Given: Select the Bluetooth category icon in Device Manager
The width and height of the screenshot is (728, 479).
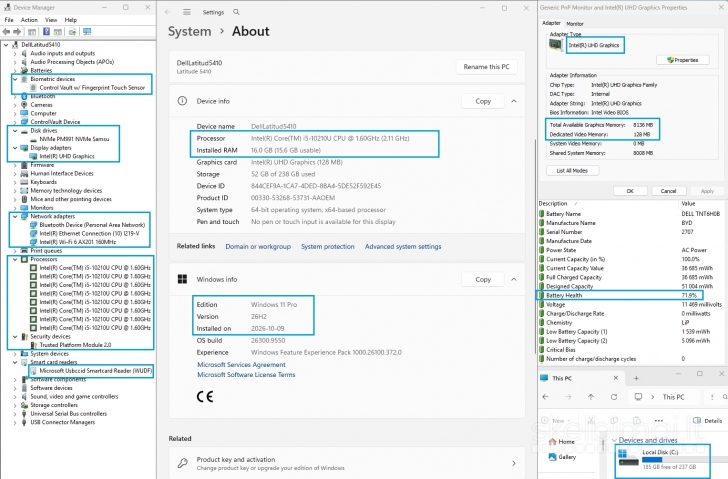Looking at the screenshot, I should point(24,96).
